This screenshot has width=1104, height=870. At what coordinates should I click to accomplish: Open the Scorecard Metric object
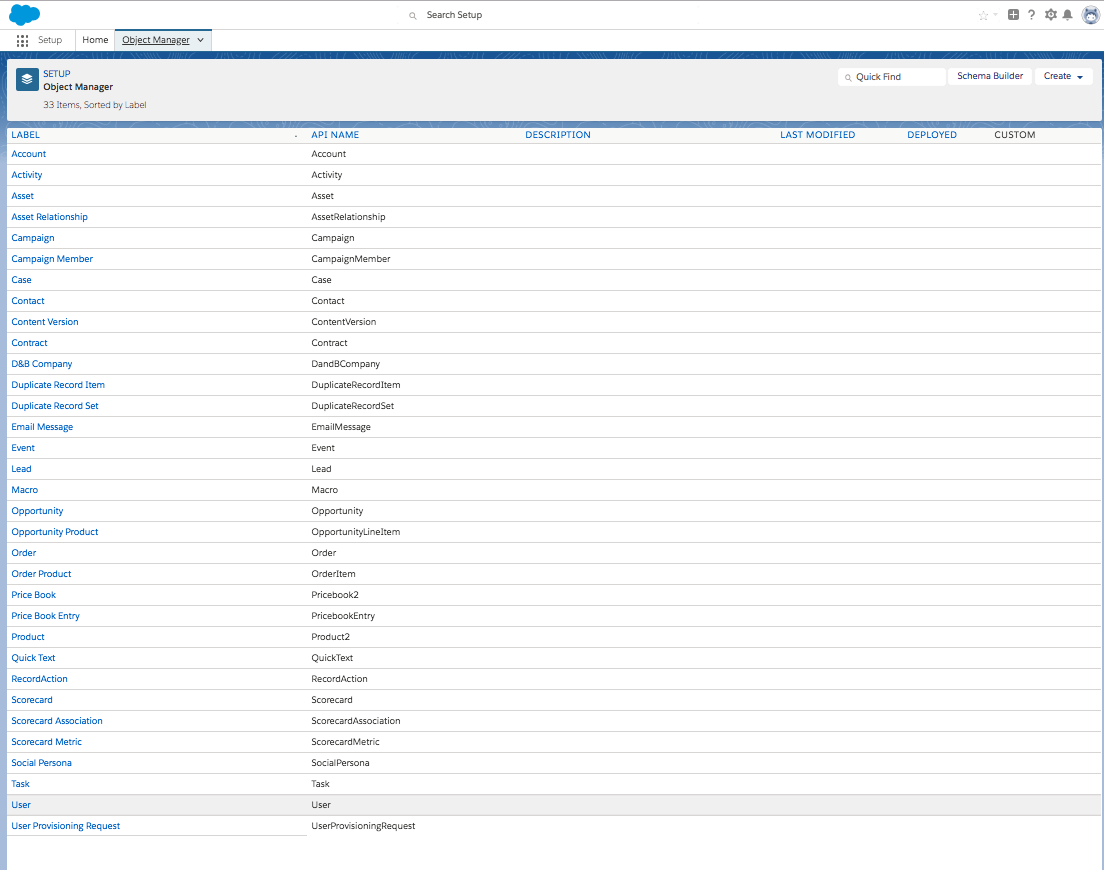click(46, 742)
